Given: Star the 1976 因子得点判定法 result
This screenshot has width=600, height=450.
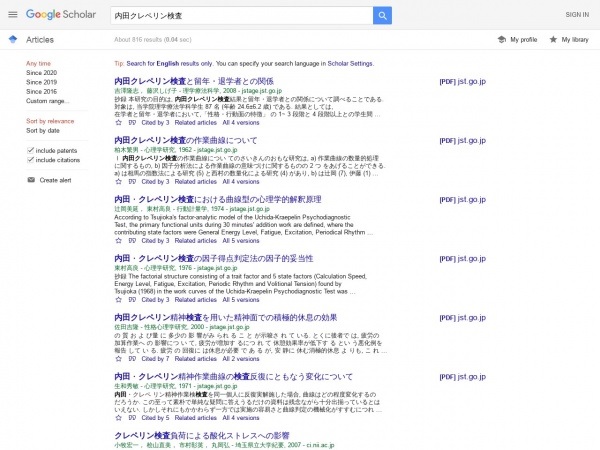Looking at the screenshot, I should pyautogui.click(x=119, y=300).
